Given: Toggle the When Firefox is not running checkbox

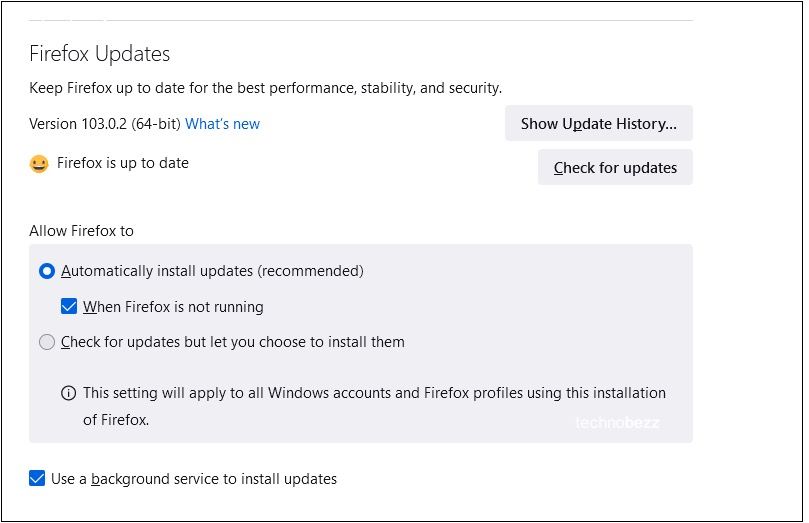Looking at the screenshot, I should click(69, 306).
